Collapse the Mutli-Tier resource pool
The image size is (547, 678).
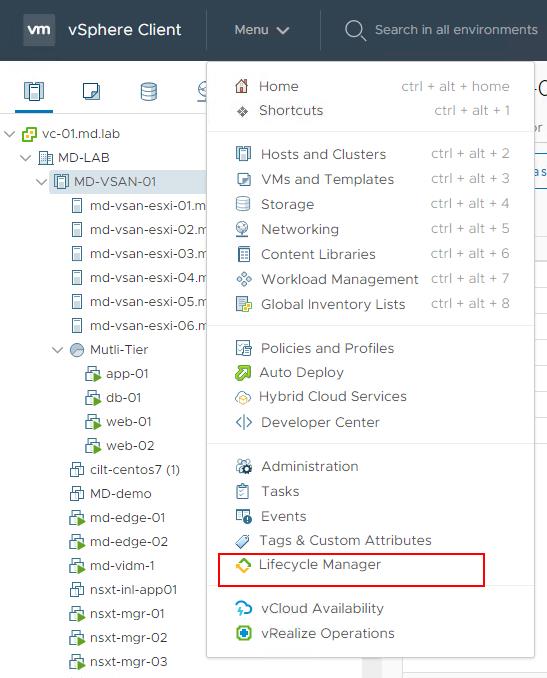point(58,350)
